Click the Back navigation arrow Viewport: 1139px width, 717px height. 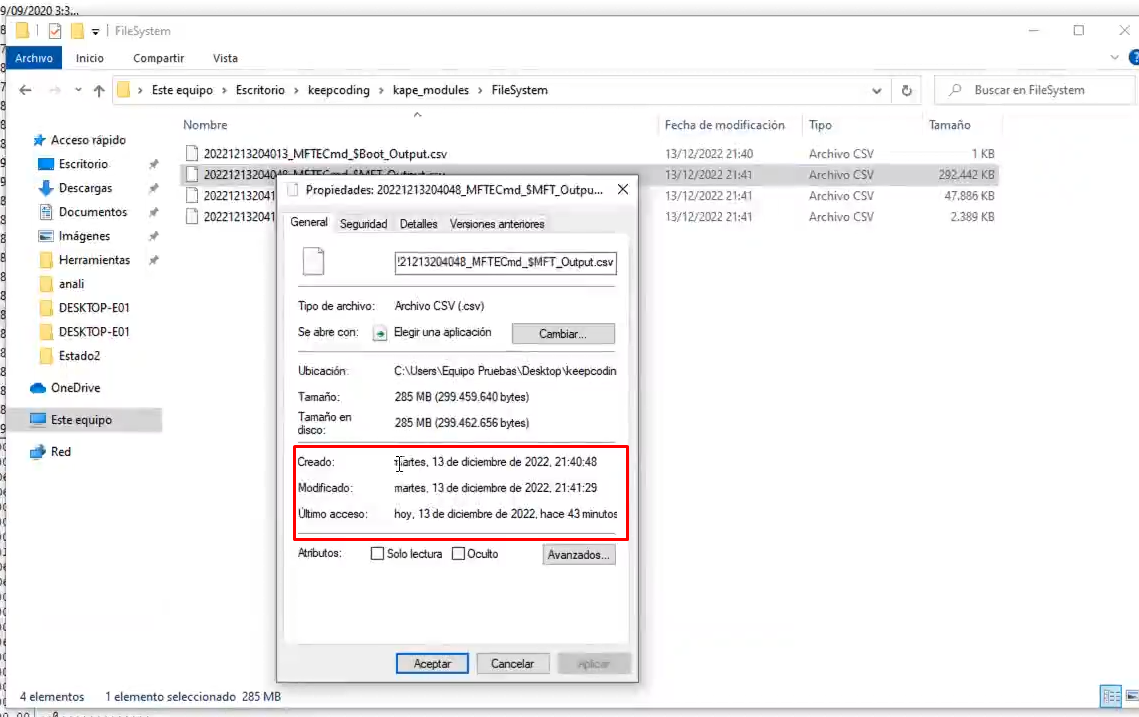25,90
